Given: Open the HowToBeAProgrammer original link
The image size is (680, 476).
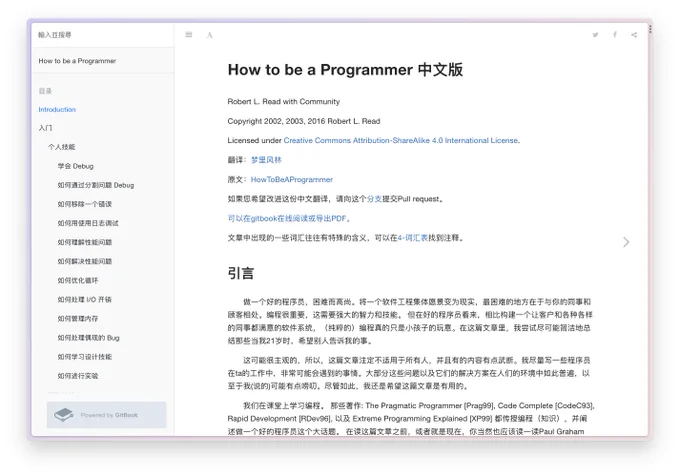Looking at the screenshot, I should click(292, 179).
